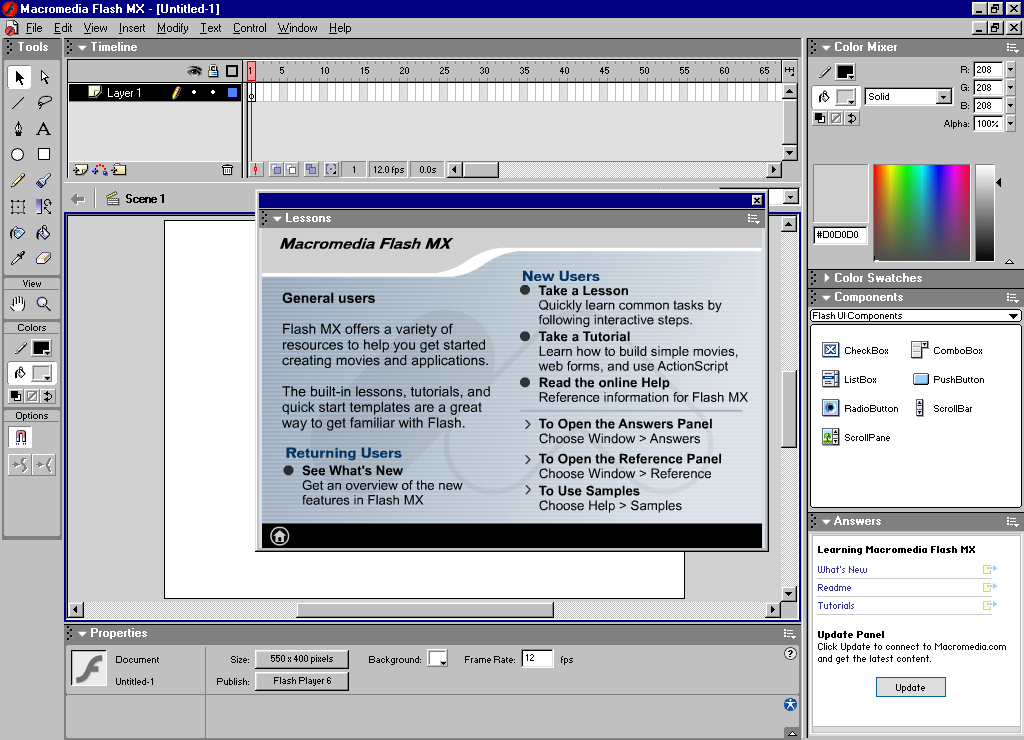
Task: Pick a color in the Color Mixer spectrum
Action: [x=921, y=213]
